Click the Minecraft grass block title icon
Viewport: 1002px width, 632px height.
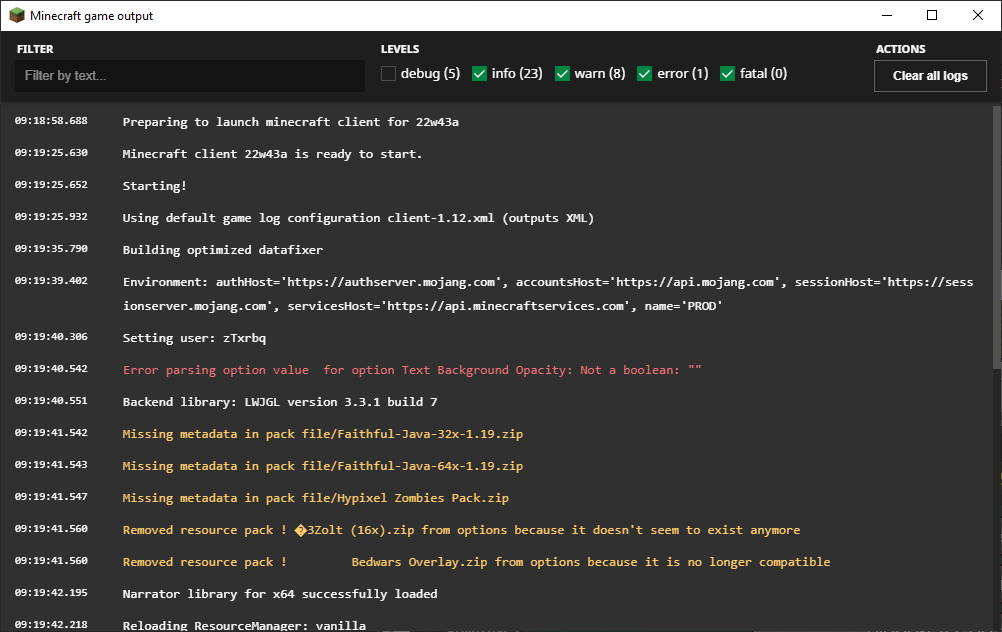(17, 16)
